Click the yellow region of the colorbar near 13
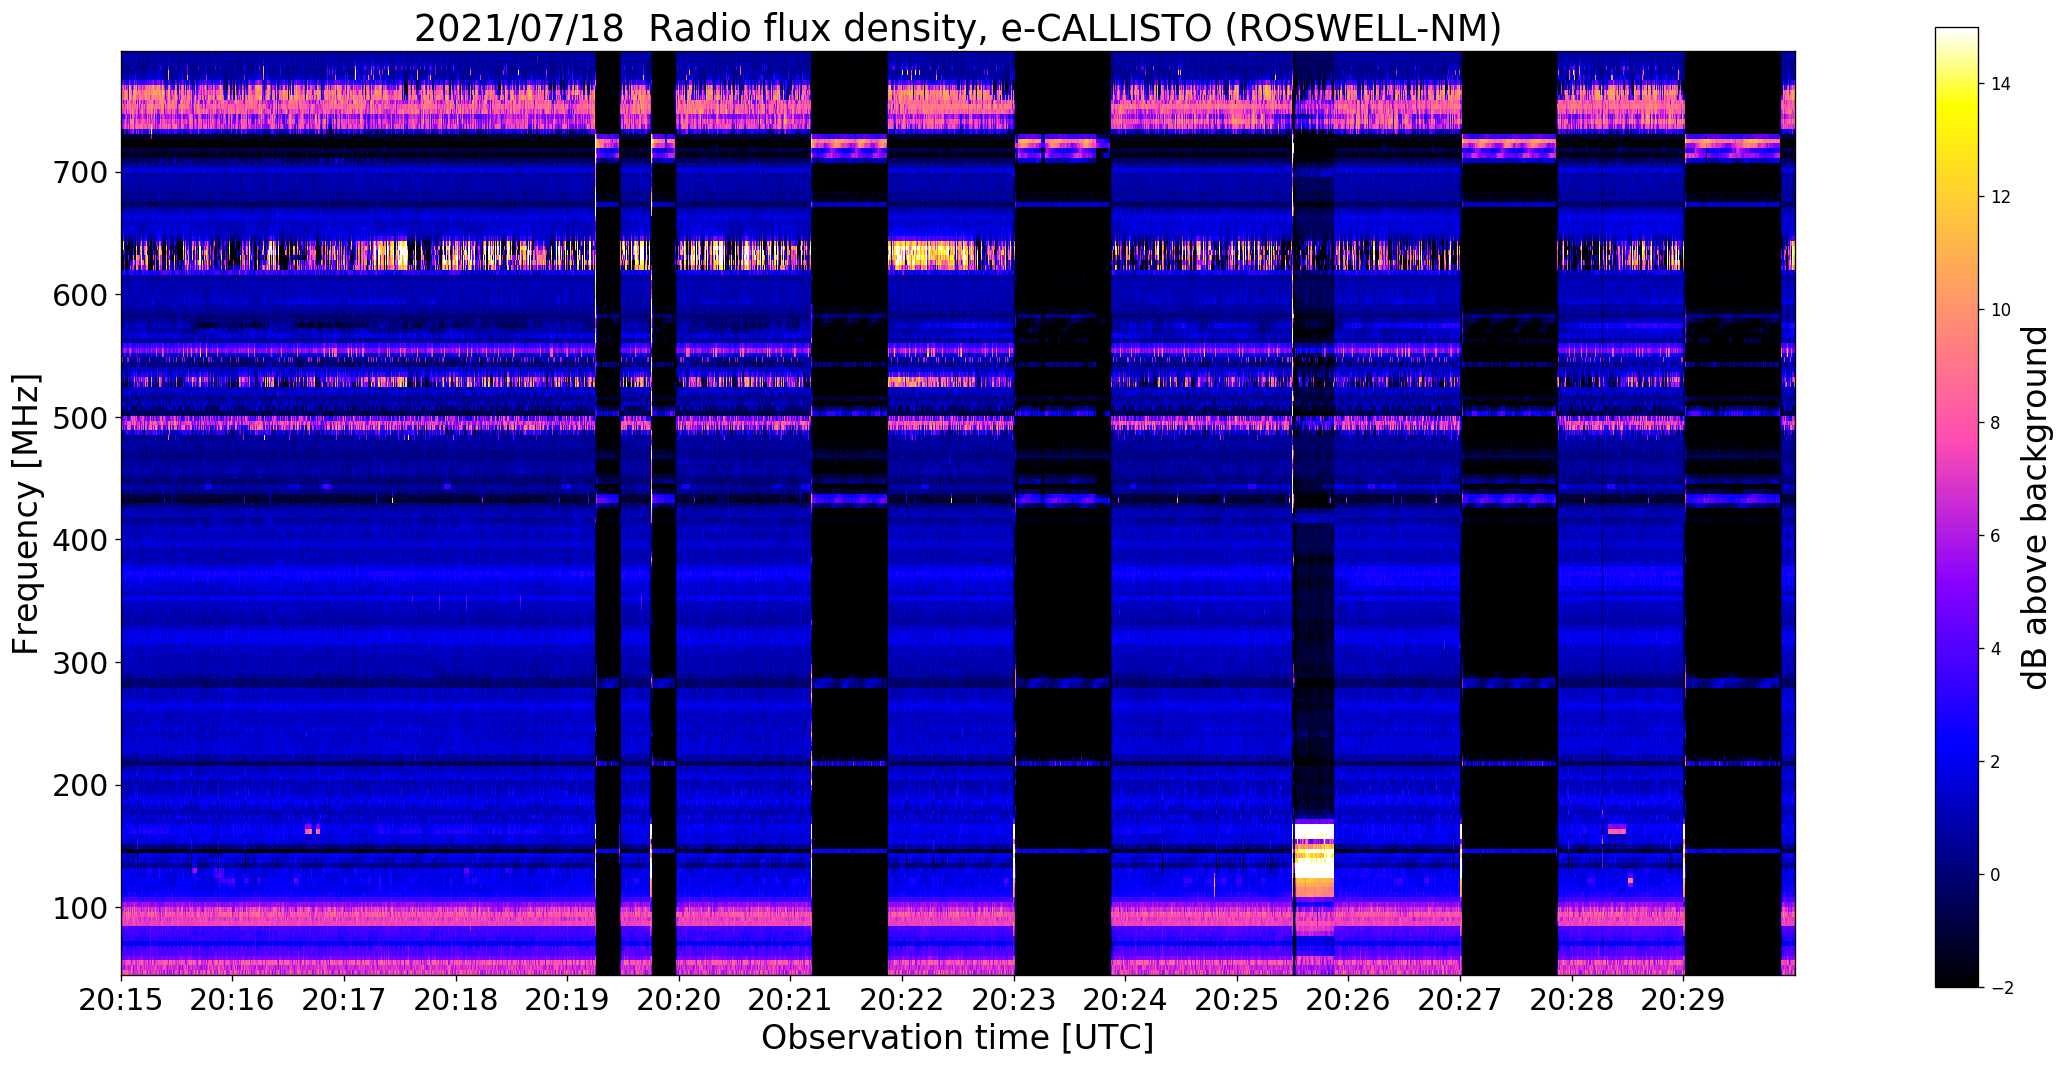Screen dimensions: 2066x1067 tap(1956, 140)
